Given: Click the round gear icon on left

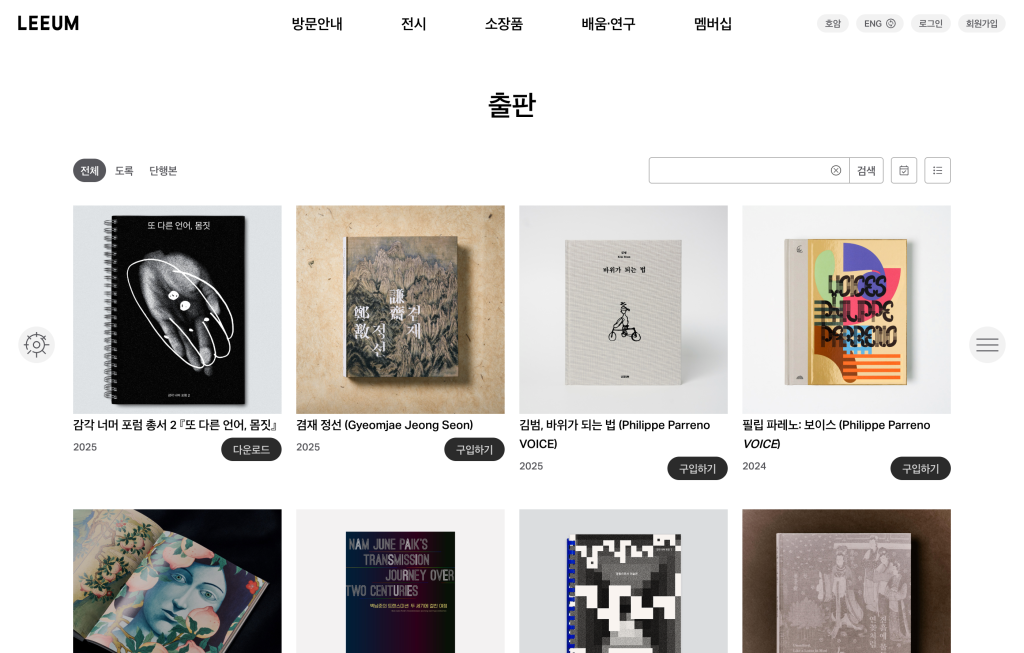Looking at the screenshot, I should tap(37, 345).
